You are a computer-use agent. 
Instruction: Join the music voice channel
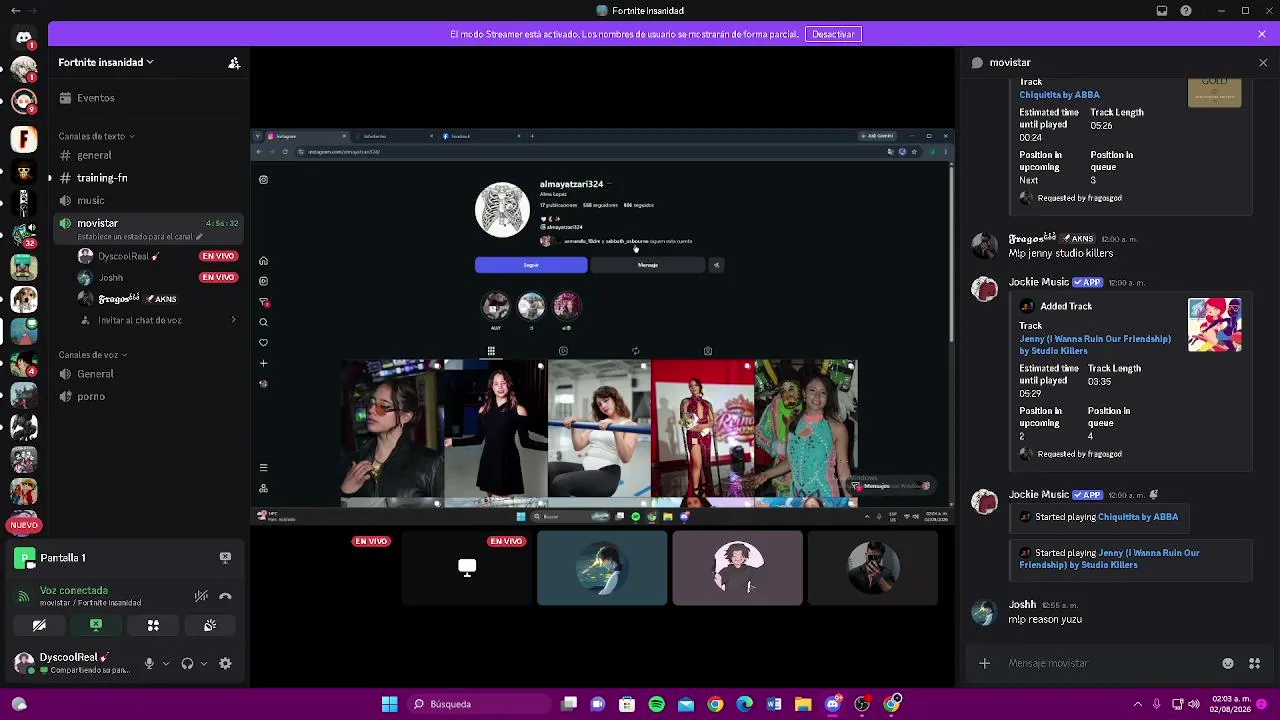point(150,200)
